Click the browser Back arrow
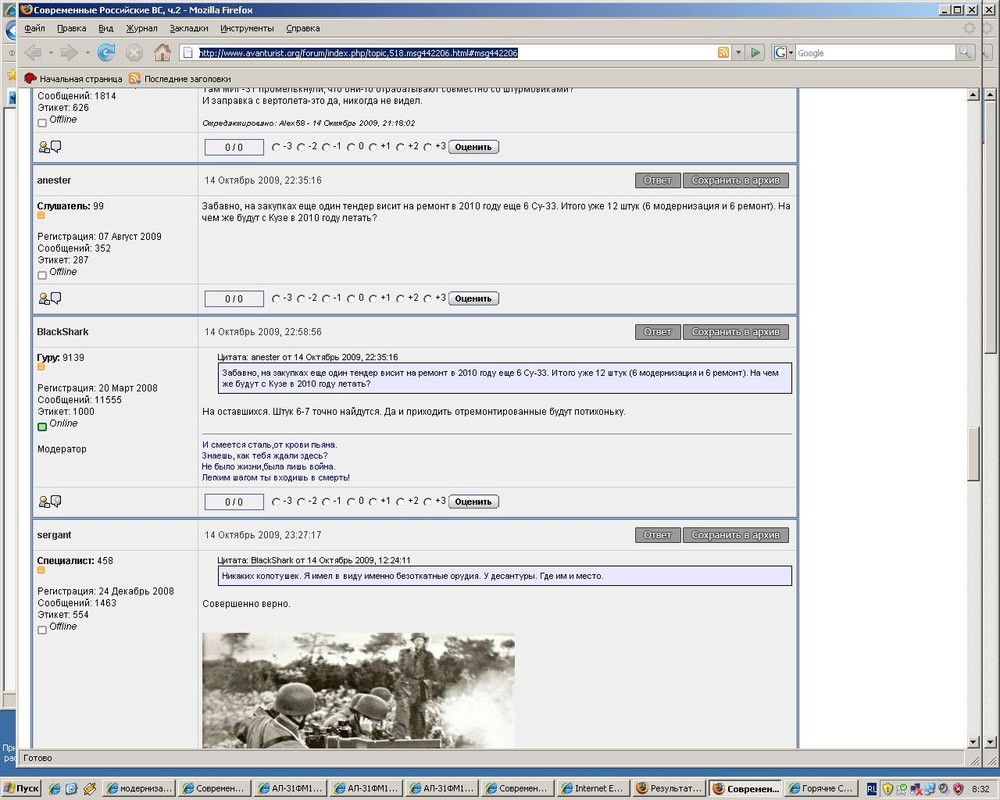This screenshot has width=1000, height=800. coord(33,53)
